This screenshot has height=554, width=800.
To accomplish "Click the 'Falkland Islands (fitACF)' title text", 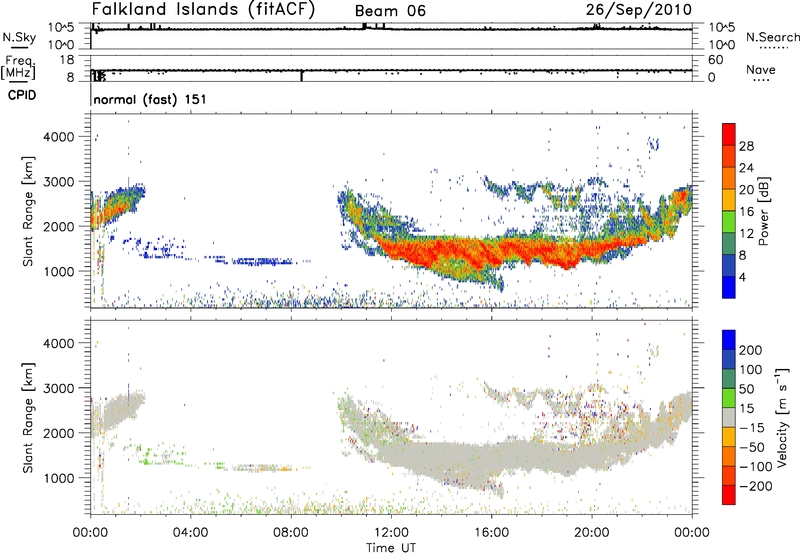I will pyautogui.click(x=203, y=10).
